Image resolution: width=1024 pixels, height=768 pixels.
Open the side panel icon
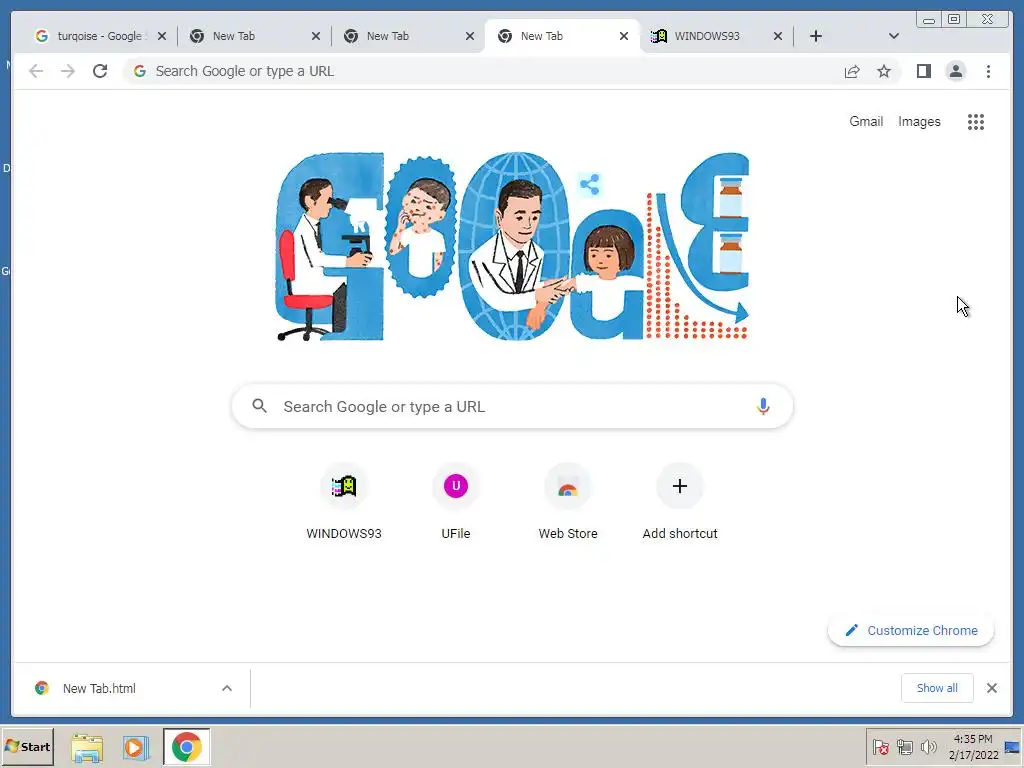click(x=923, y=71)
